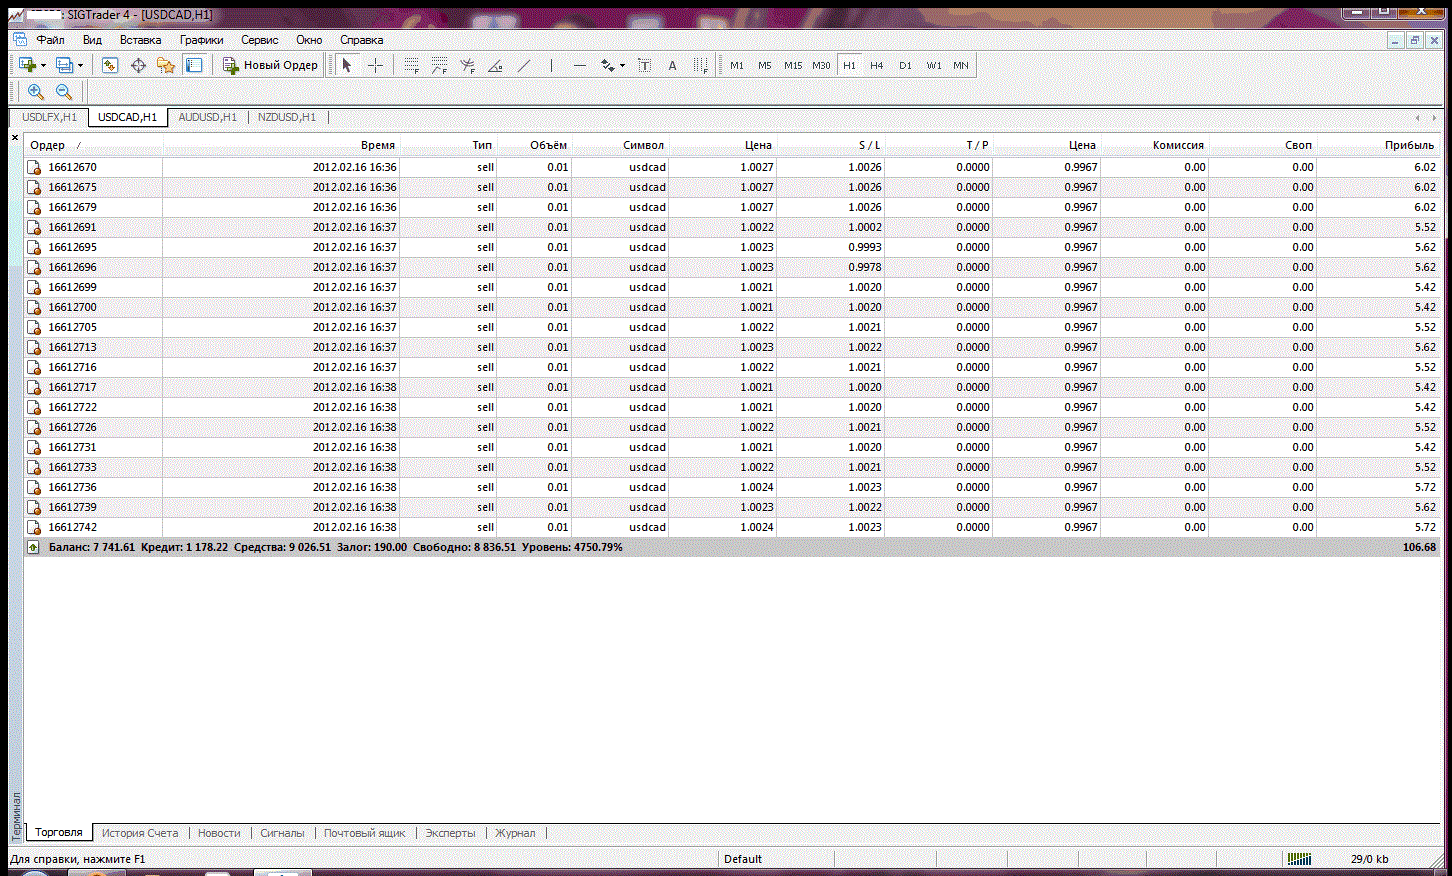Image resolution: width=1452 pixels, height=876 pixels.
Task: Open the New Chart dropdown arrow
Action: [x=43, y=65]
